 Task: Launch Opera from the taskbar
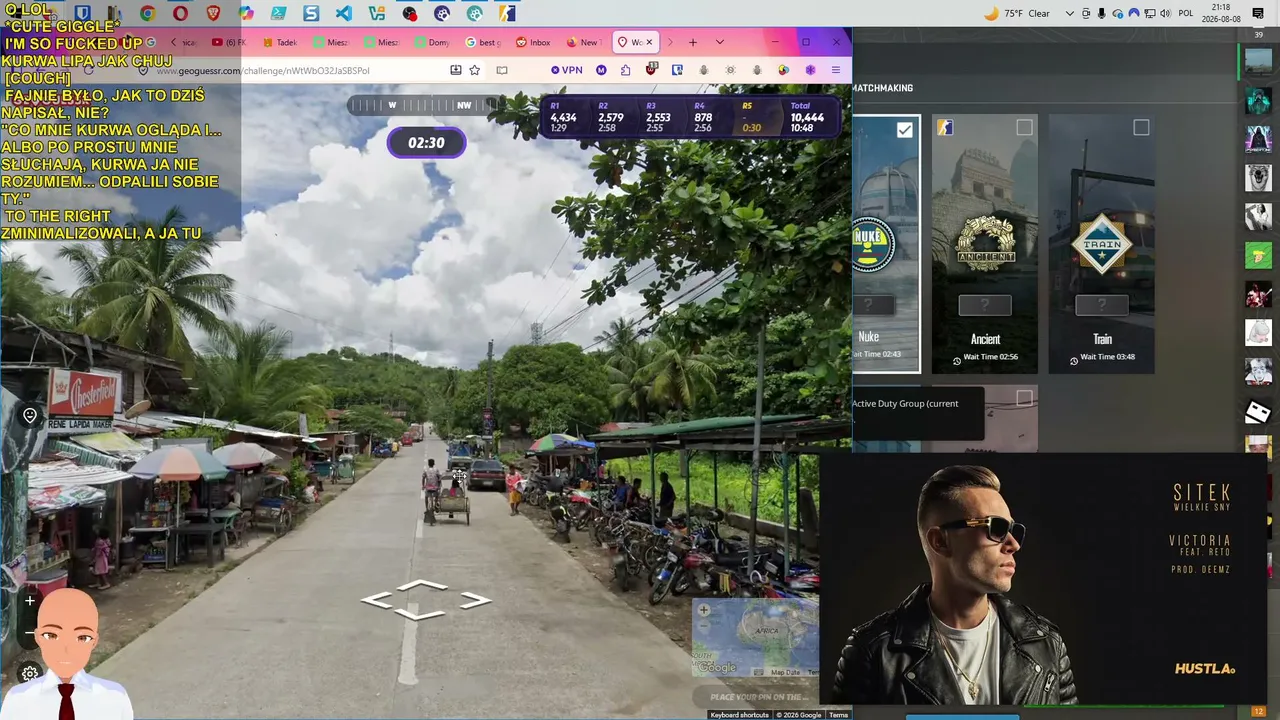click(180, 13)
